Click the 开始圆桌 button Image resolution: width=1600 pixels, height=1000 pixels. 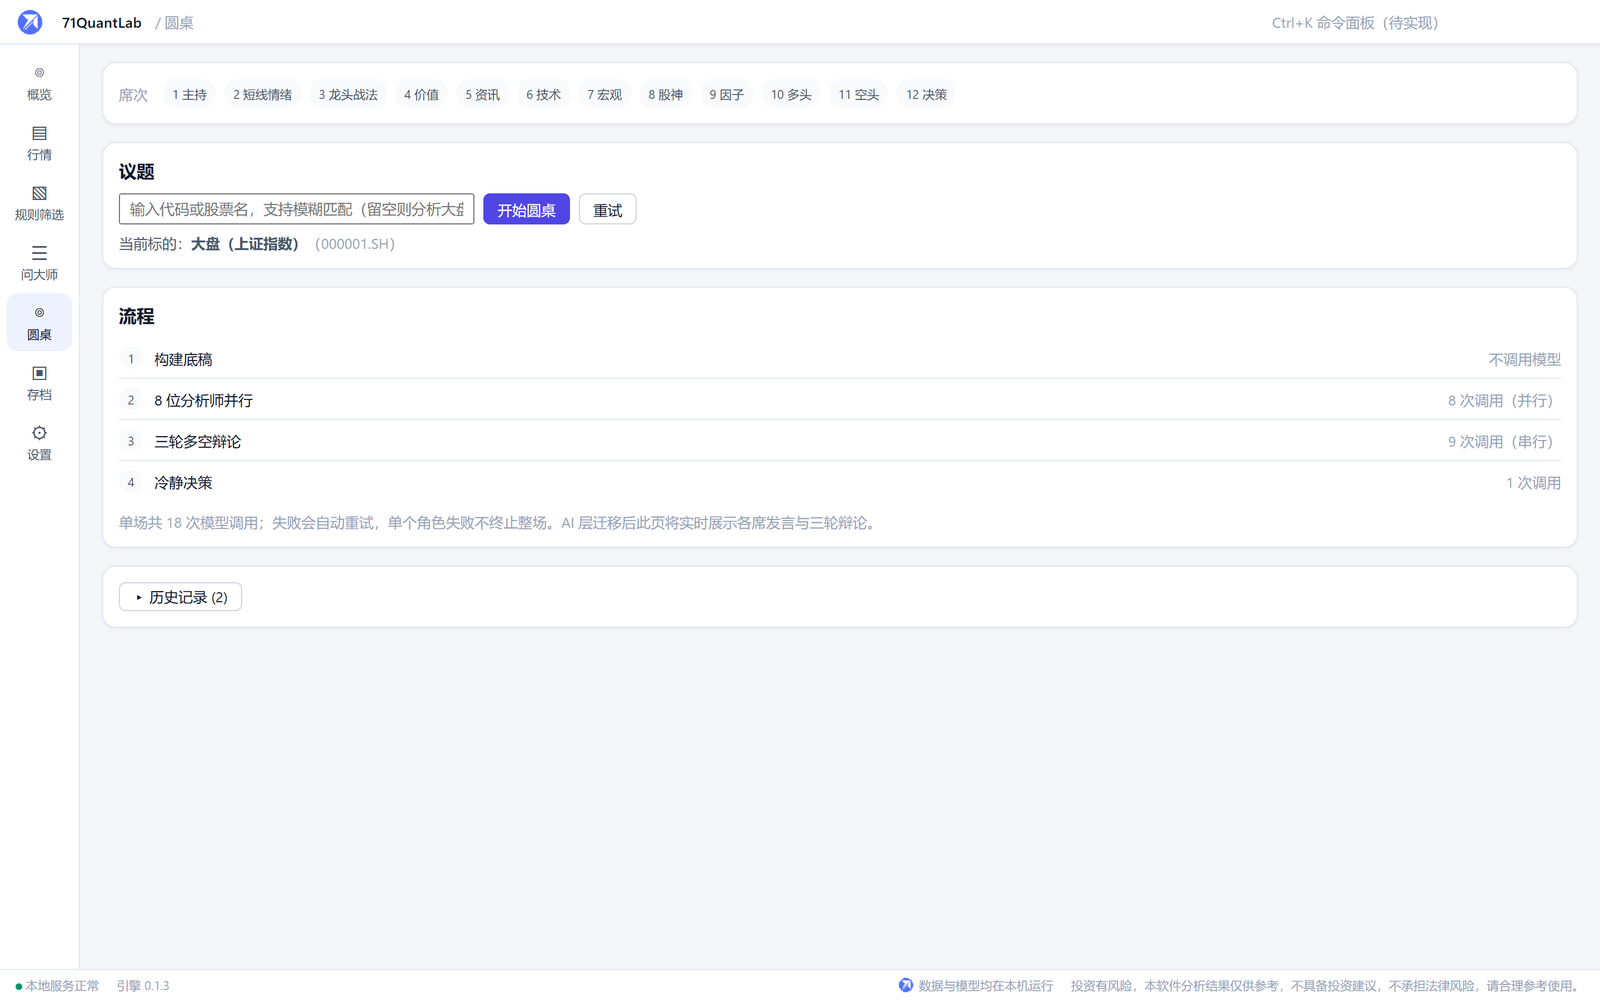coord(526,209)
